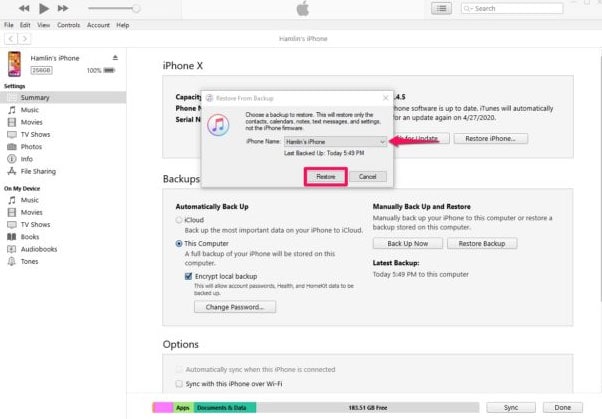
Task: Click the rewind playback button
Action: 24,8
